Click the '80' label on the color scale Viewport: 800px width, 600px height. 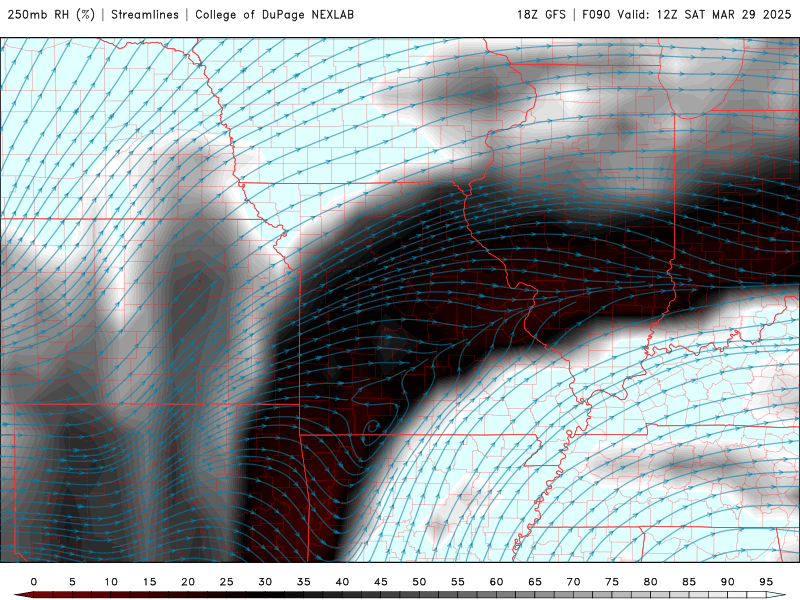pyautogui.click(x=651, y=582)
